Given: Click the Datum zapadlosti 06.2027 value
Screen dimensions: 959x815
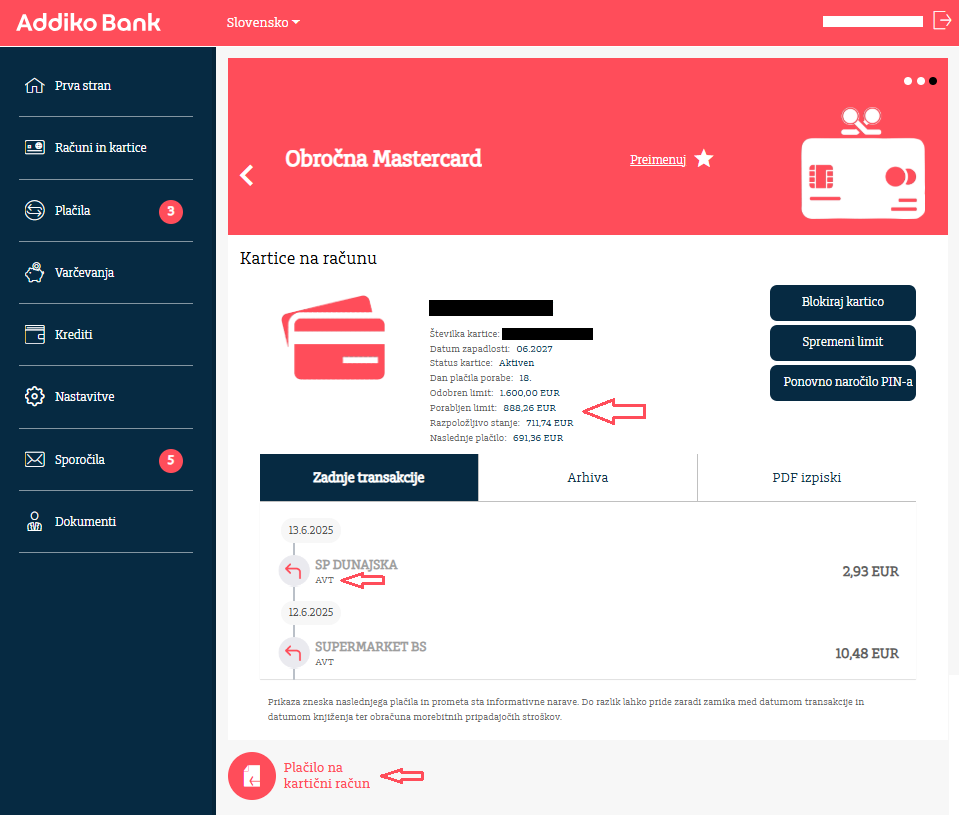Looking at the screenshot, I should (x=535, y=349).
